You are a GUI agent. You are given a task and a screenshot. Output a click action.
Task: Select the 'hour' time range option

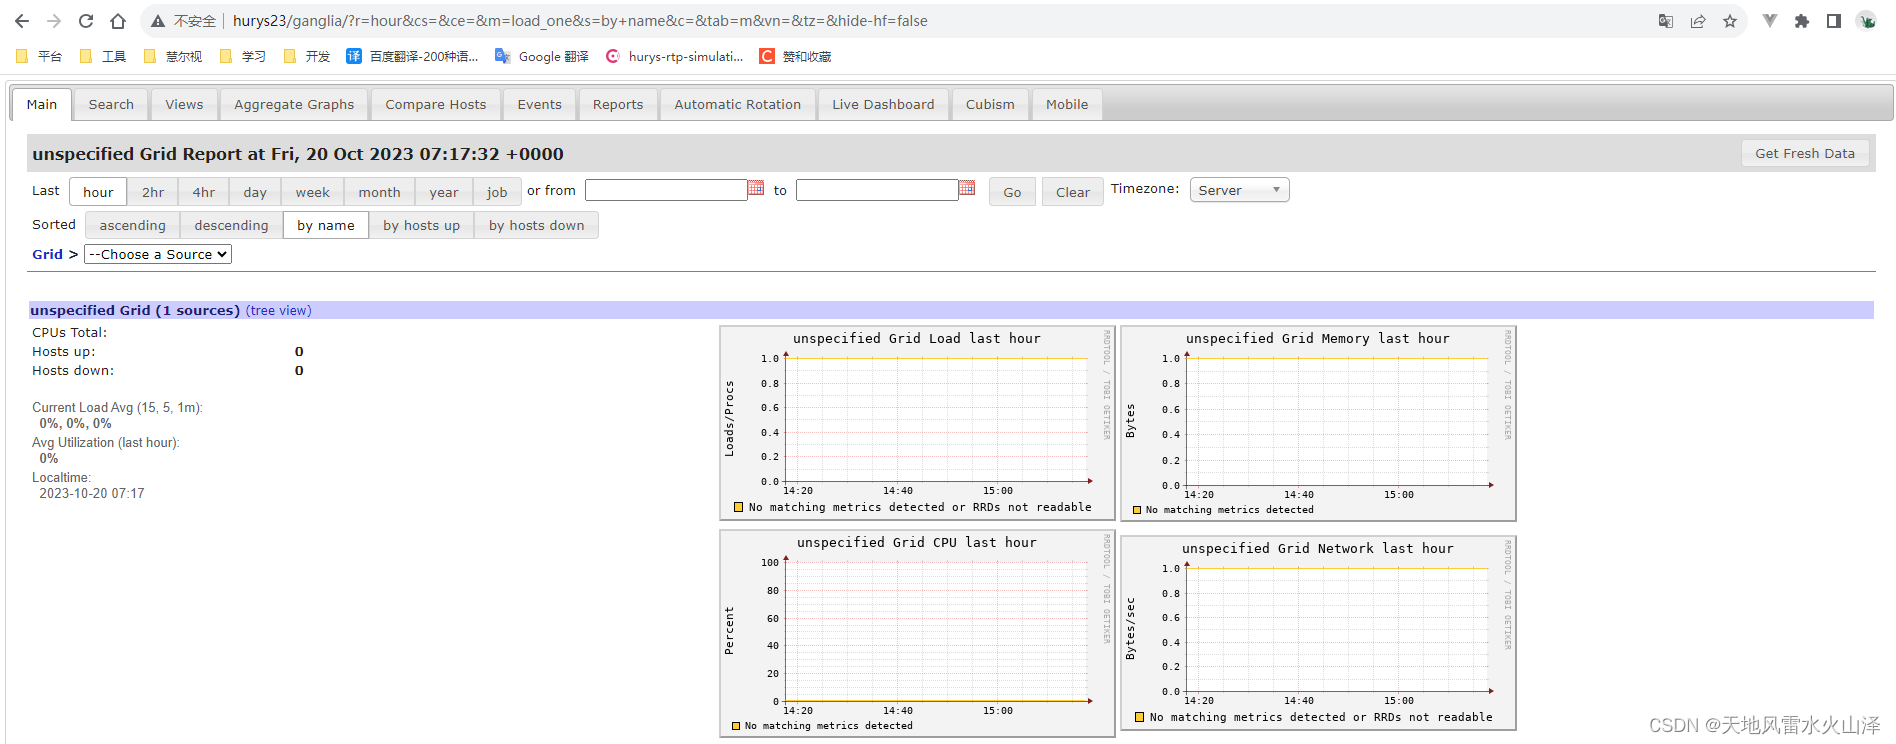point(98,192)
